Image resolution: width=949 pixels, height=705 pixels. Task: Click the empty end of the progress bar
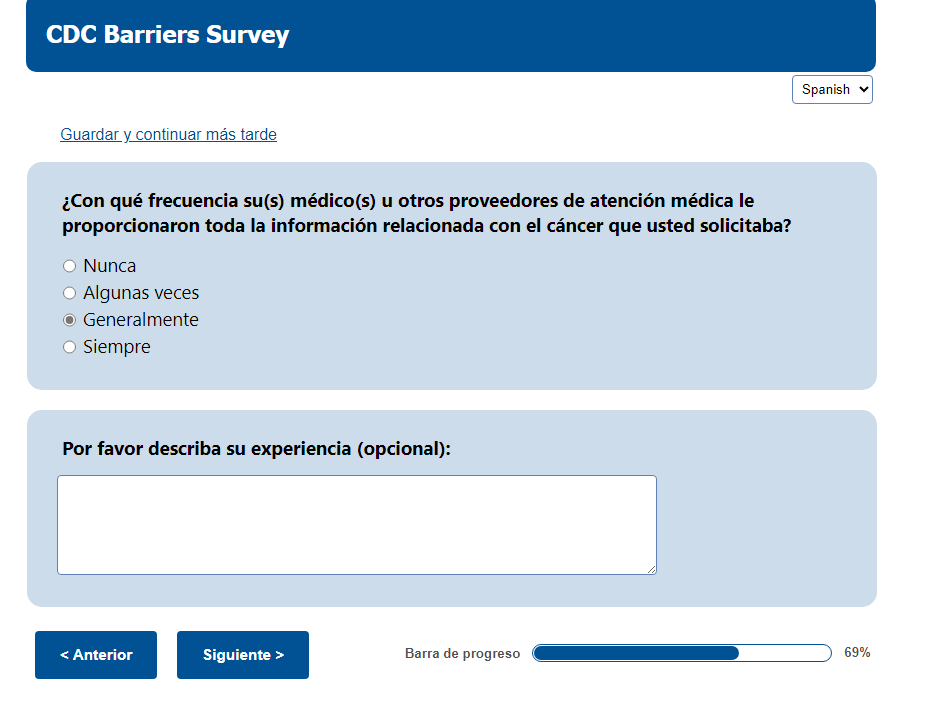pyautogui.click(x=785, y=653)
